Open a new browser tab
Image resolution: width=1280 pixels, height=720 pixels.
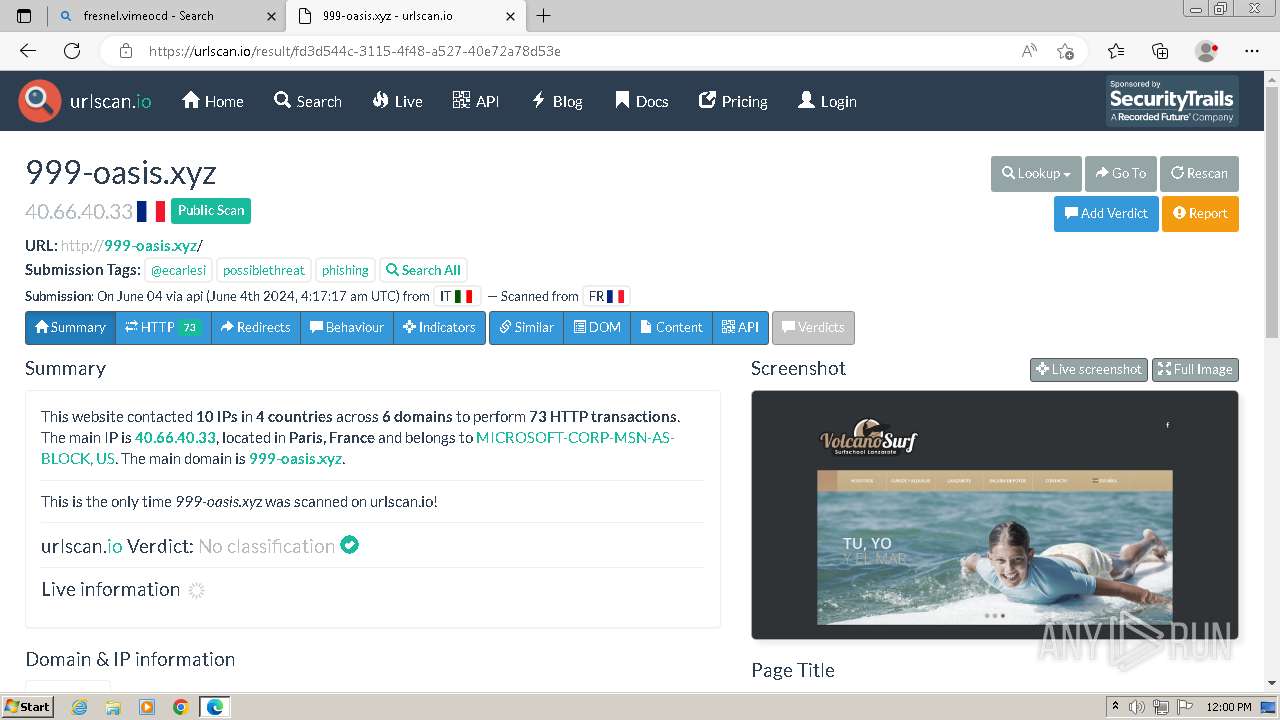pos(544,16)
